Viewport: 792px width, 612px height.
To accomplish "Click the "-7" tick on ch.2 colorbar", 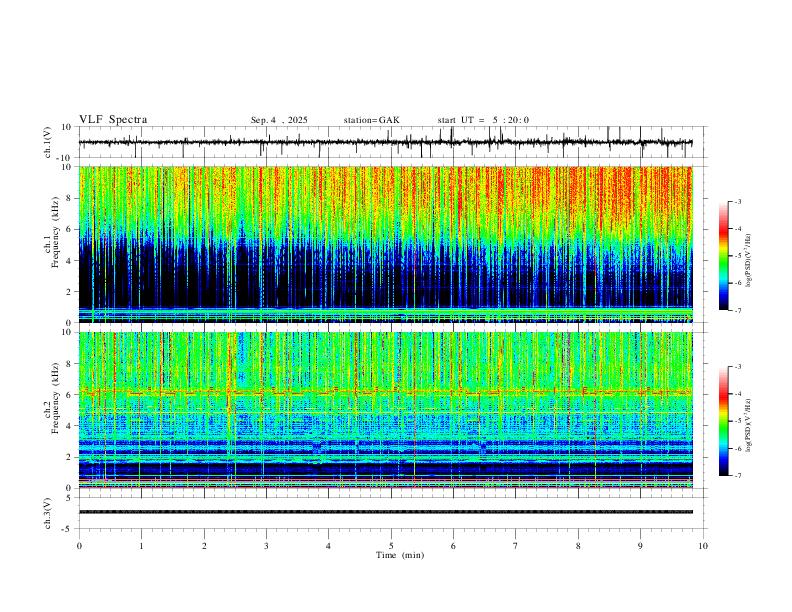I will tap(738, 476).
